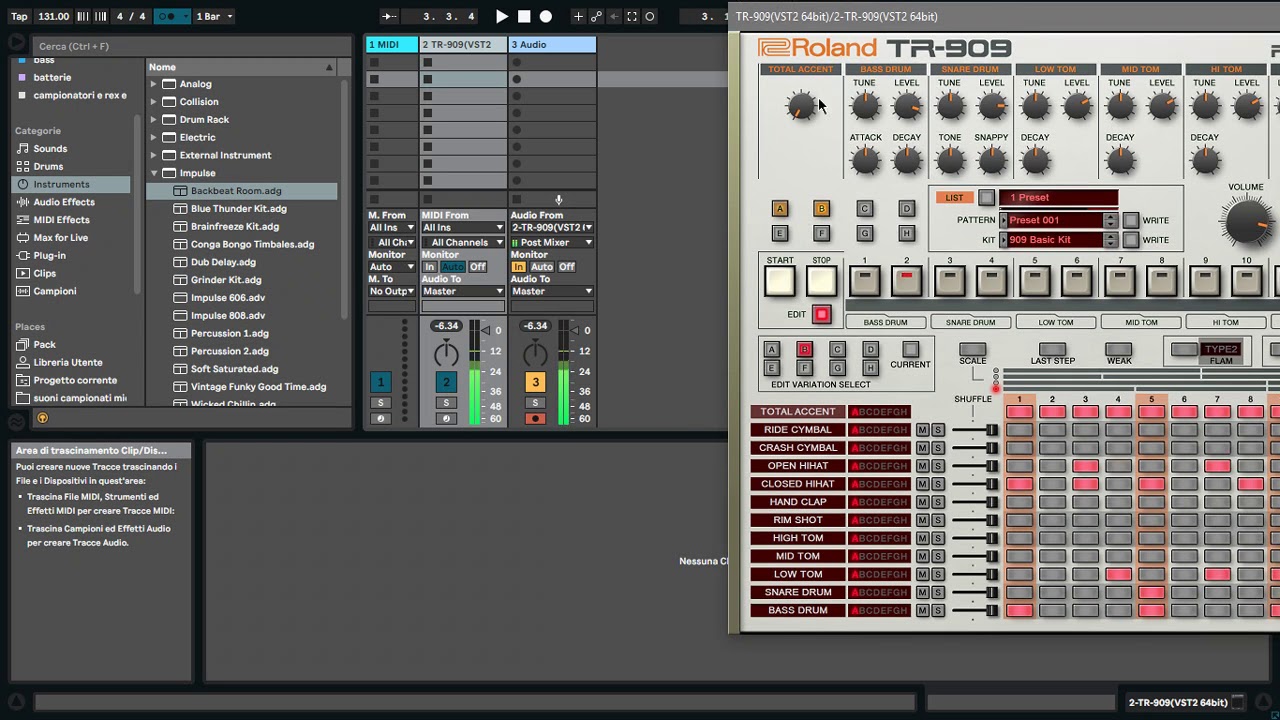Set track 2 monitor to In
The height and width of the screenshot is (720, 1280).
[x=429, y=267]
